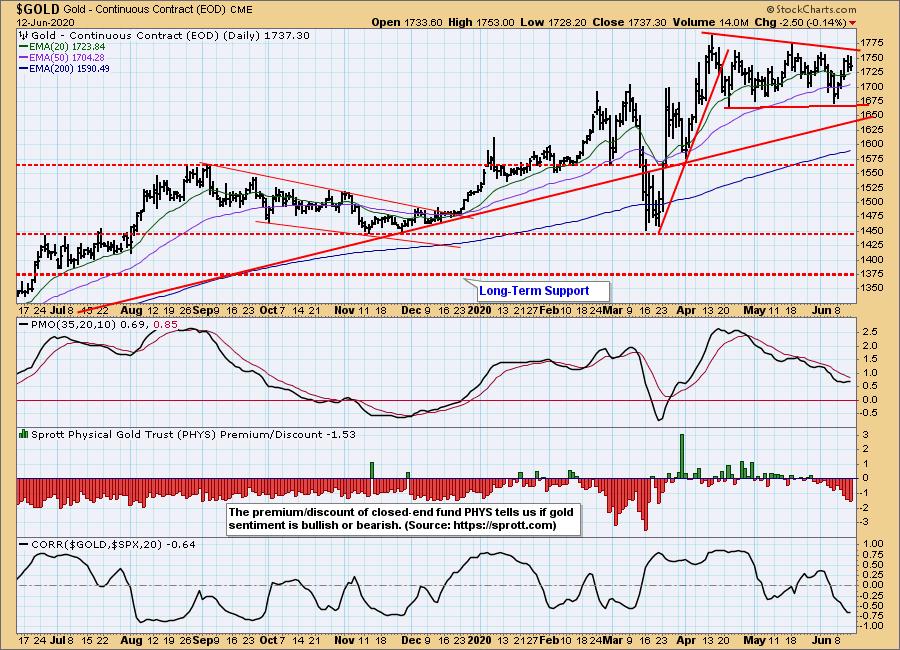Click the Volume 14.0M readout

tap(711, 22)
